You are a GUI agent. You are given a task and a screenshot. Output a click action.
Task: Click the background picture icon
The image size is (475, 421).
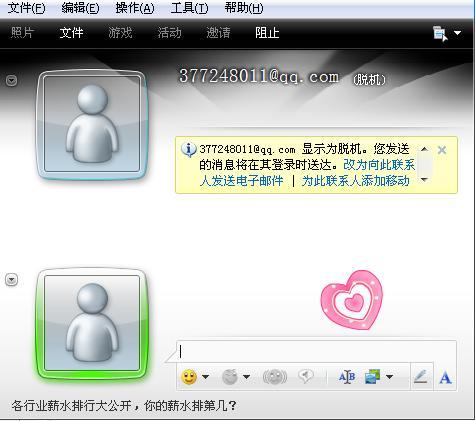coord(373,377)
